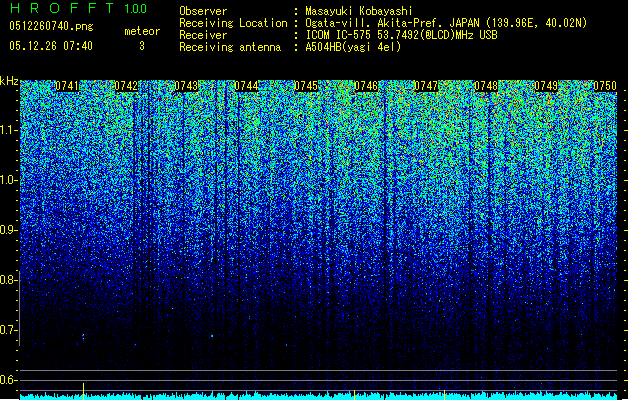Click the 0745 time label
The height and width of the screenshot is (400, 629).
(x=306, y=86)
